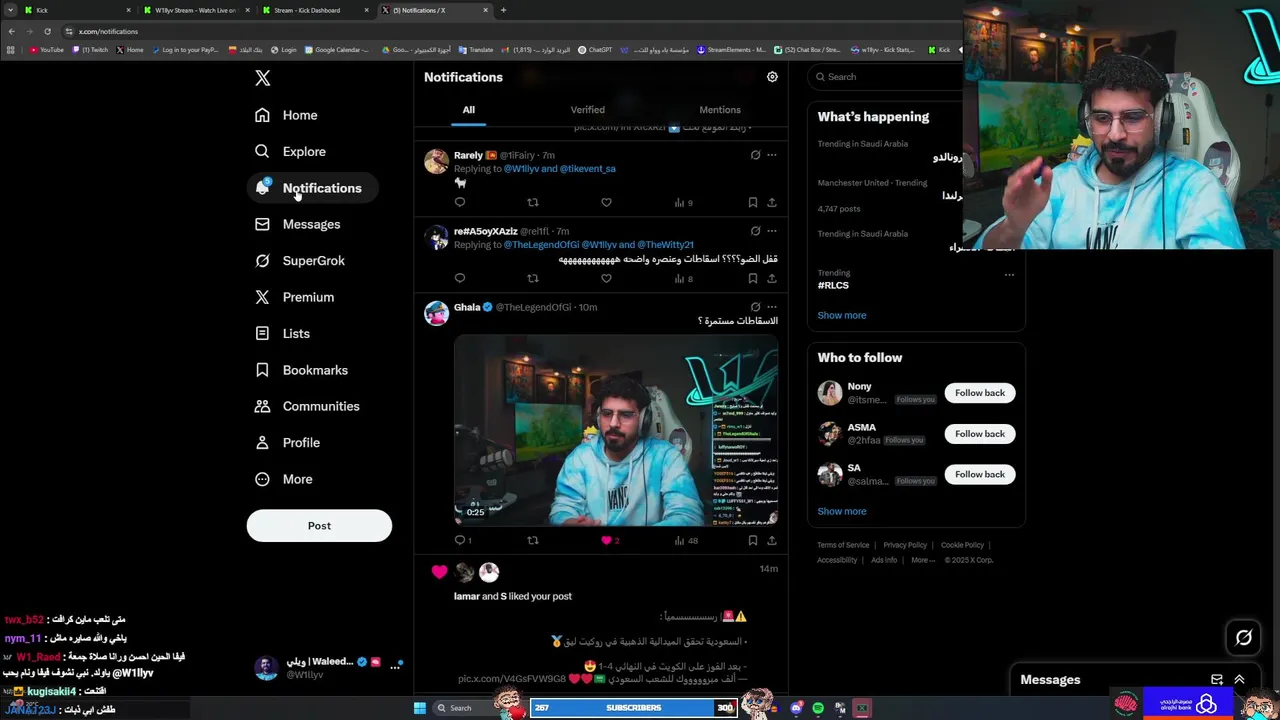Screen dimensions: 1280x720
Task: Follow back ASMA
Action: tap(980, 434)
